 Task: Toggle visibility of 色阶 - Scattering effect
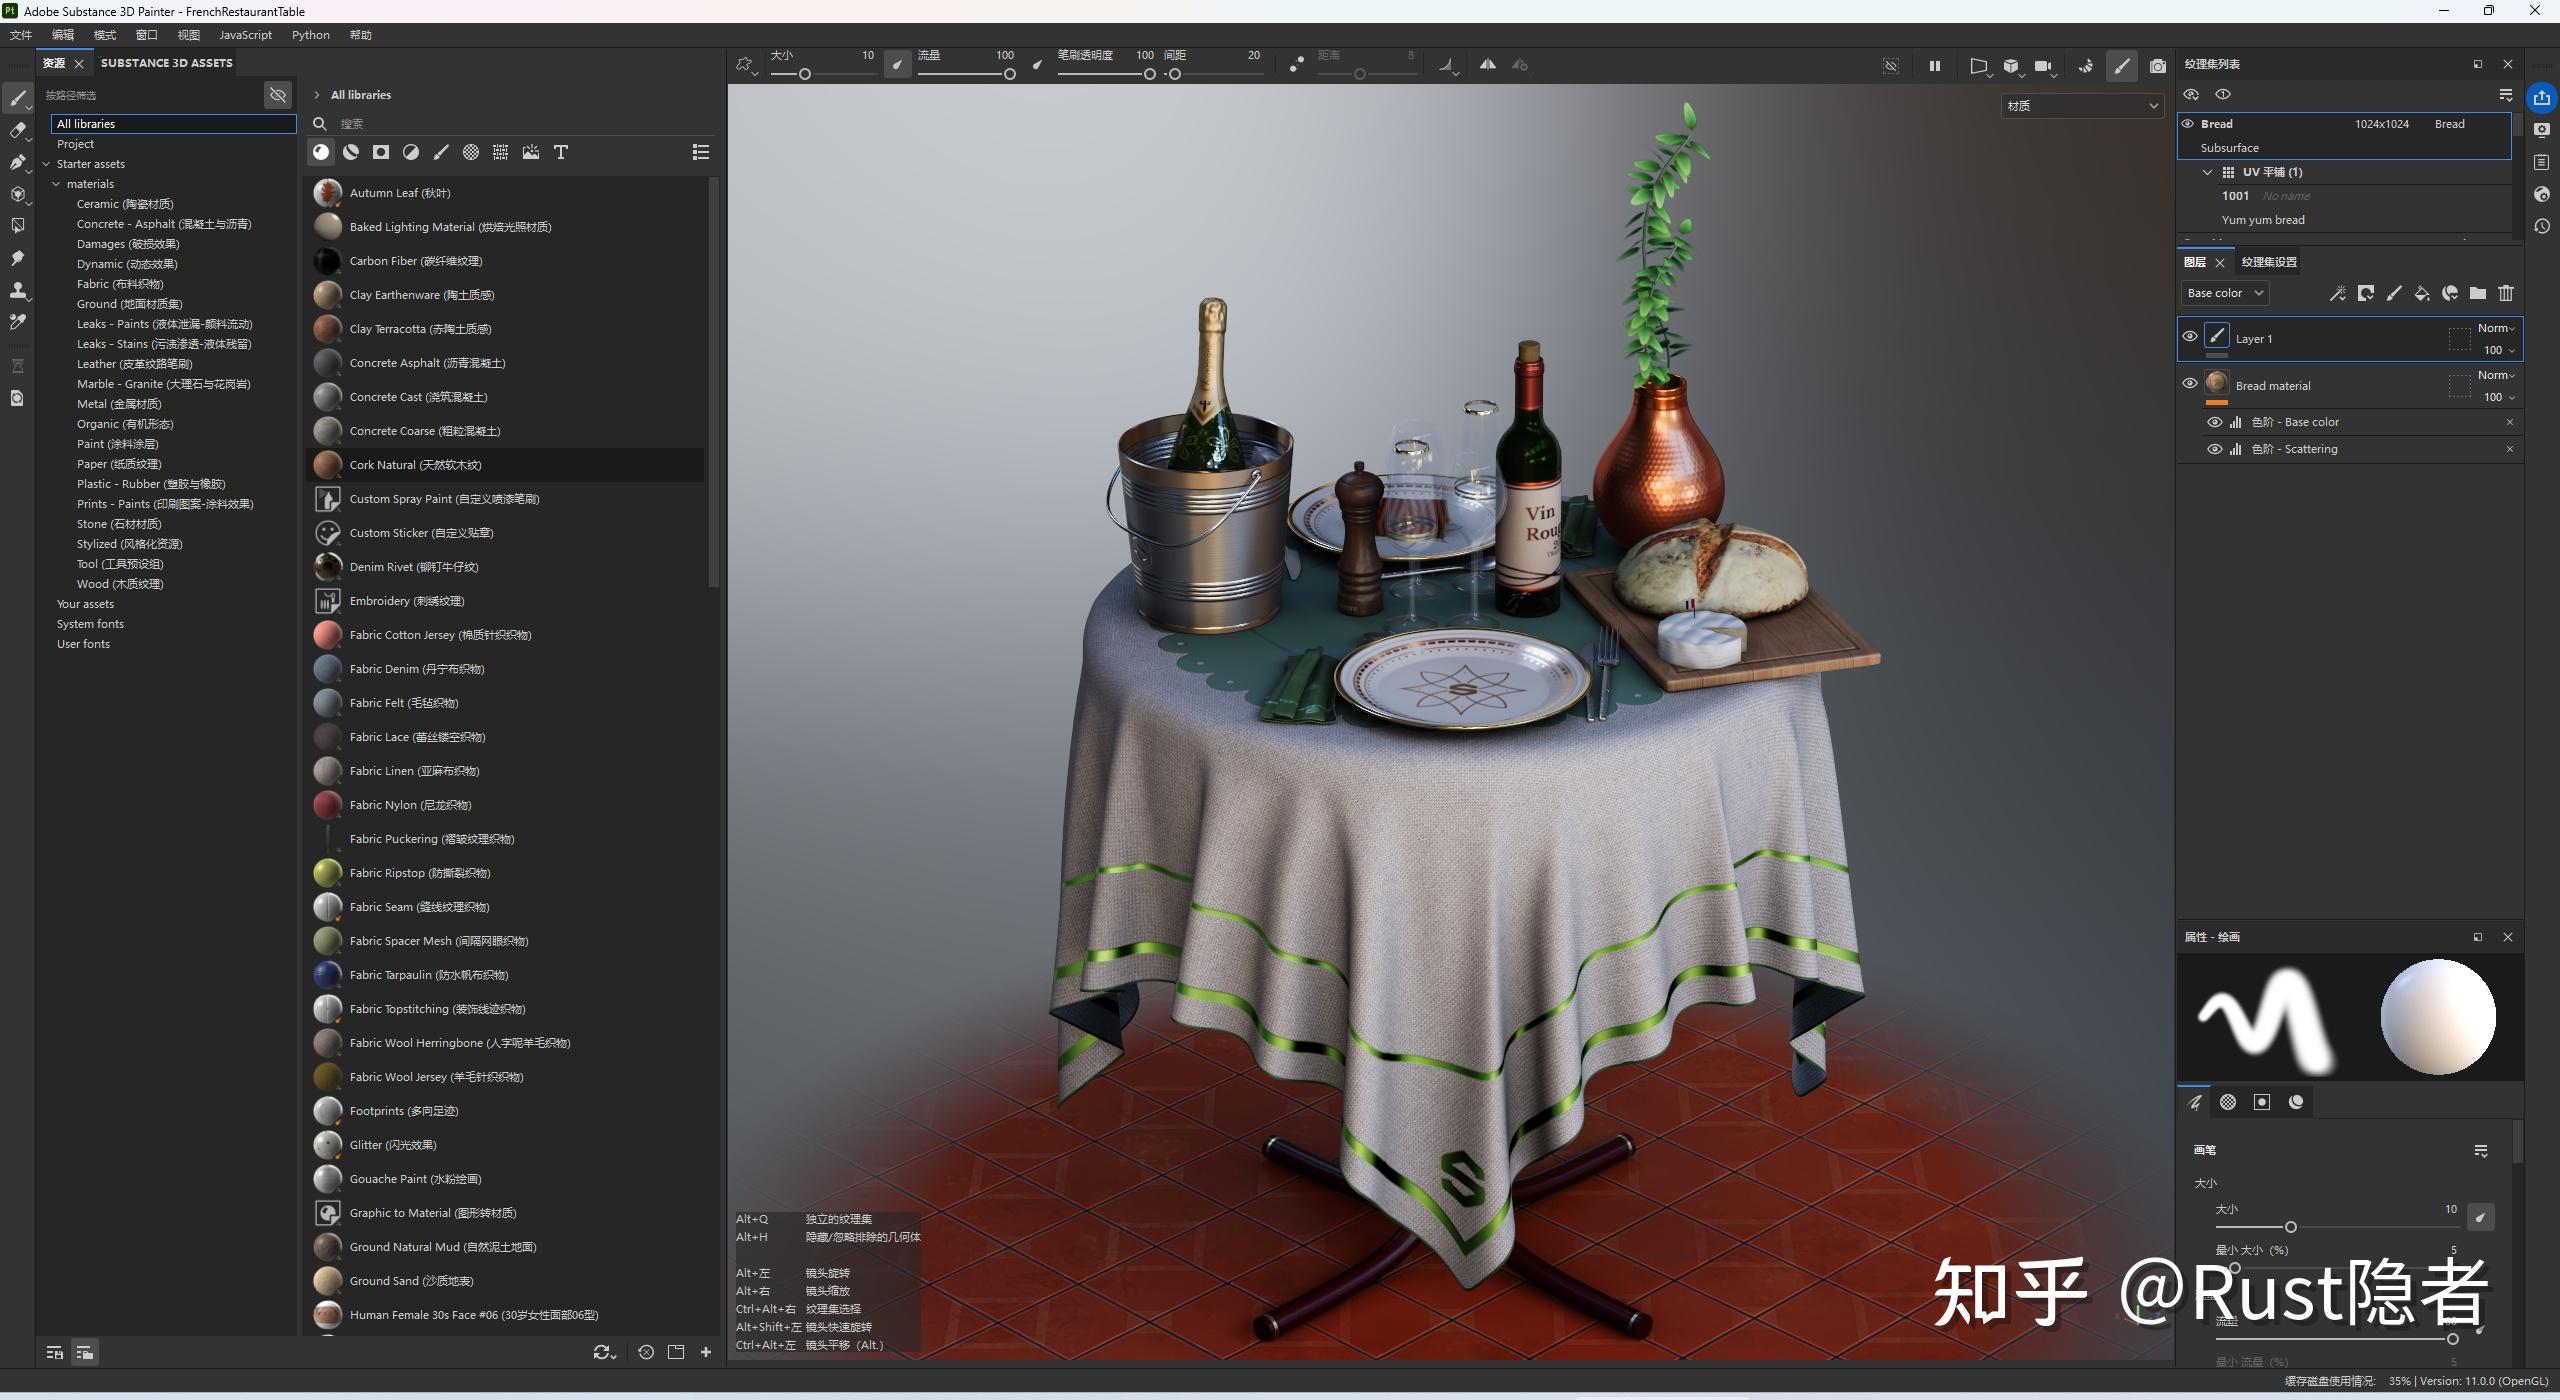(x=2214, y=449)
